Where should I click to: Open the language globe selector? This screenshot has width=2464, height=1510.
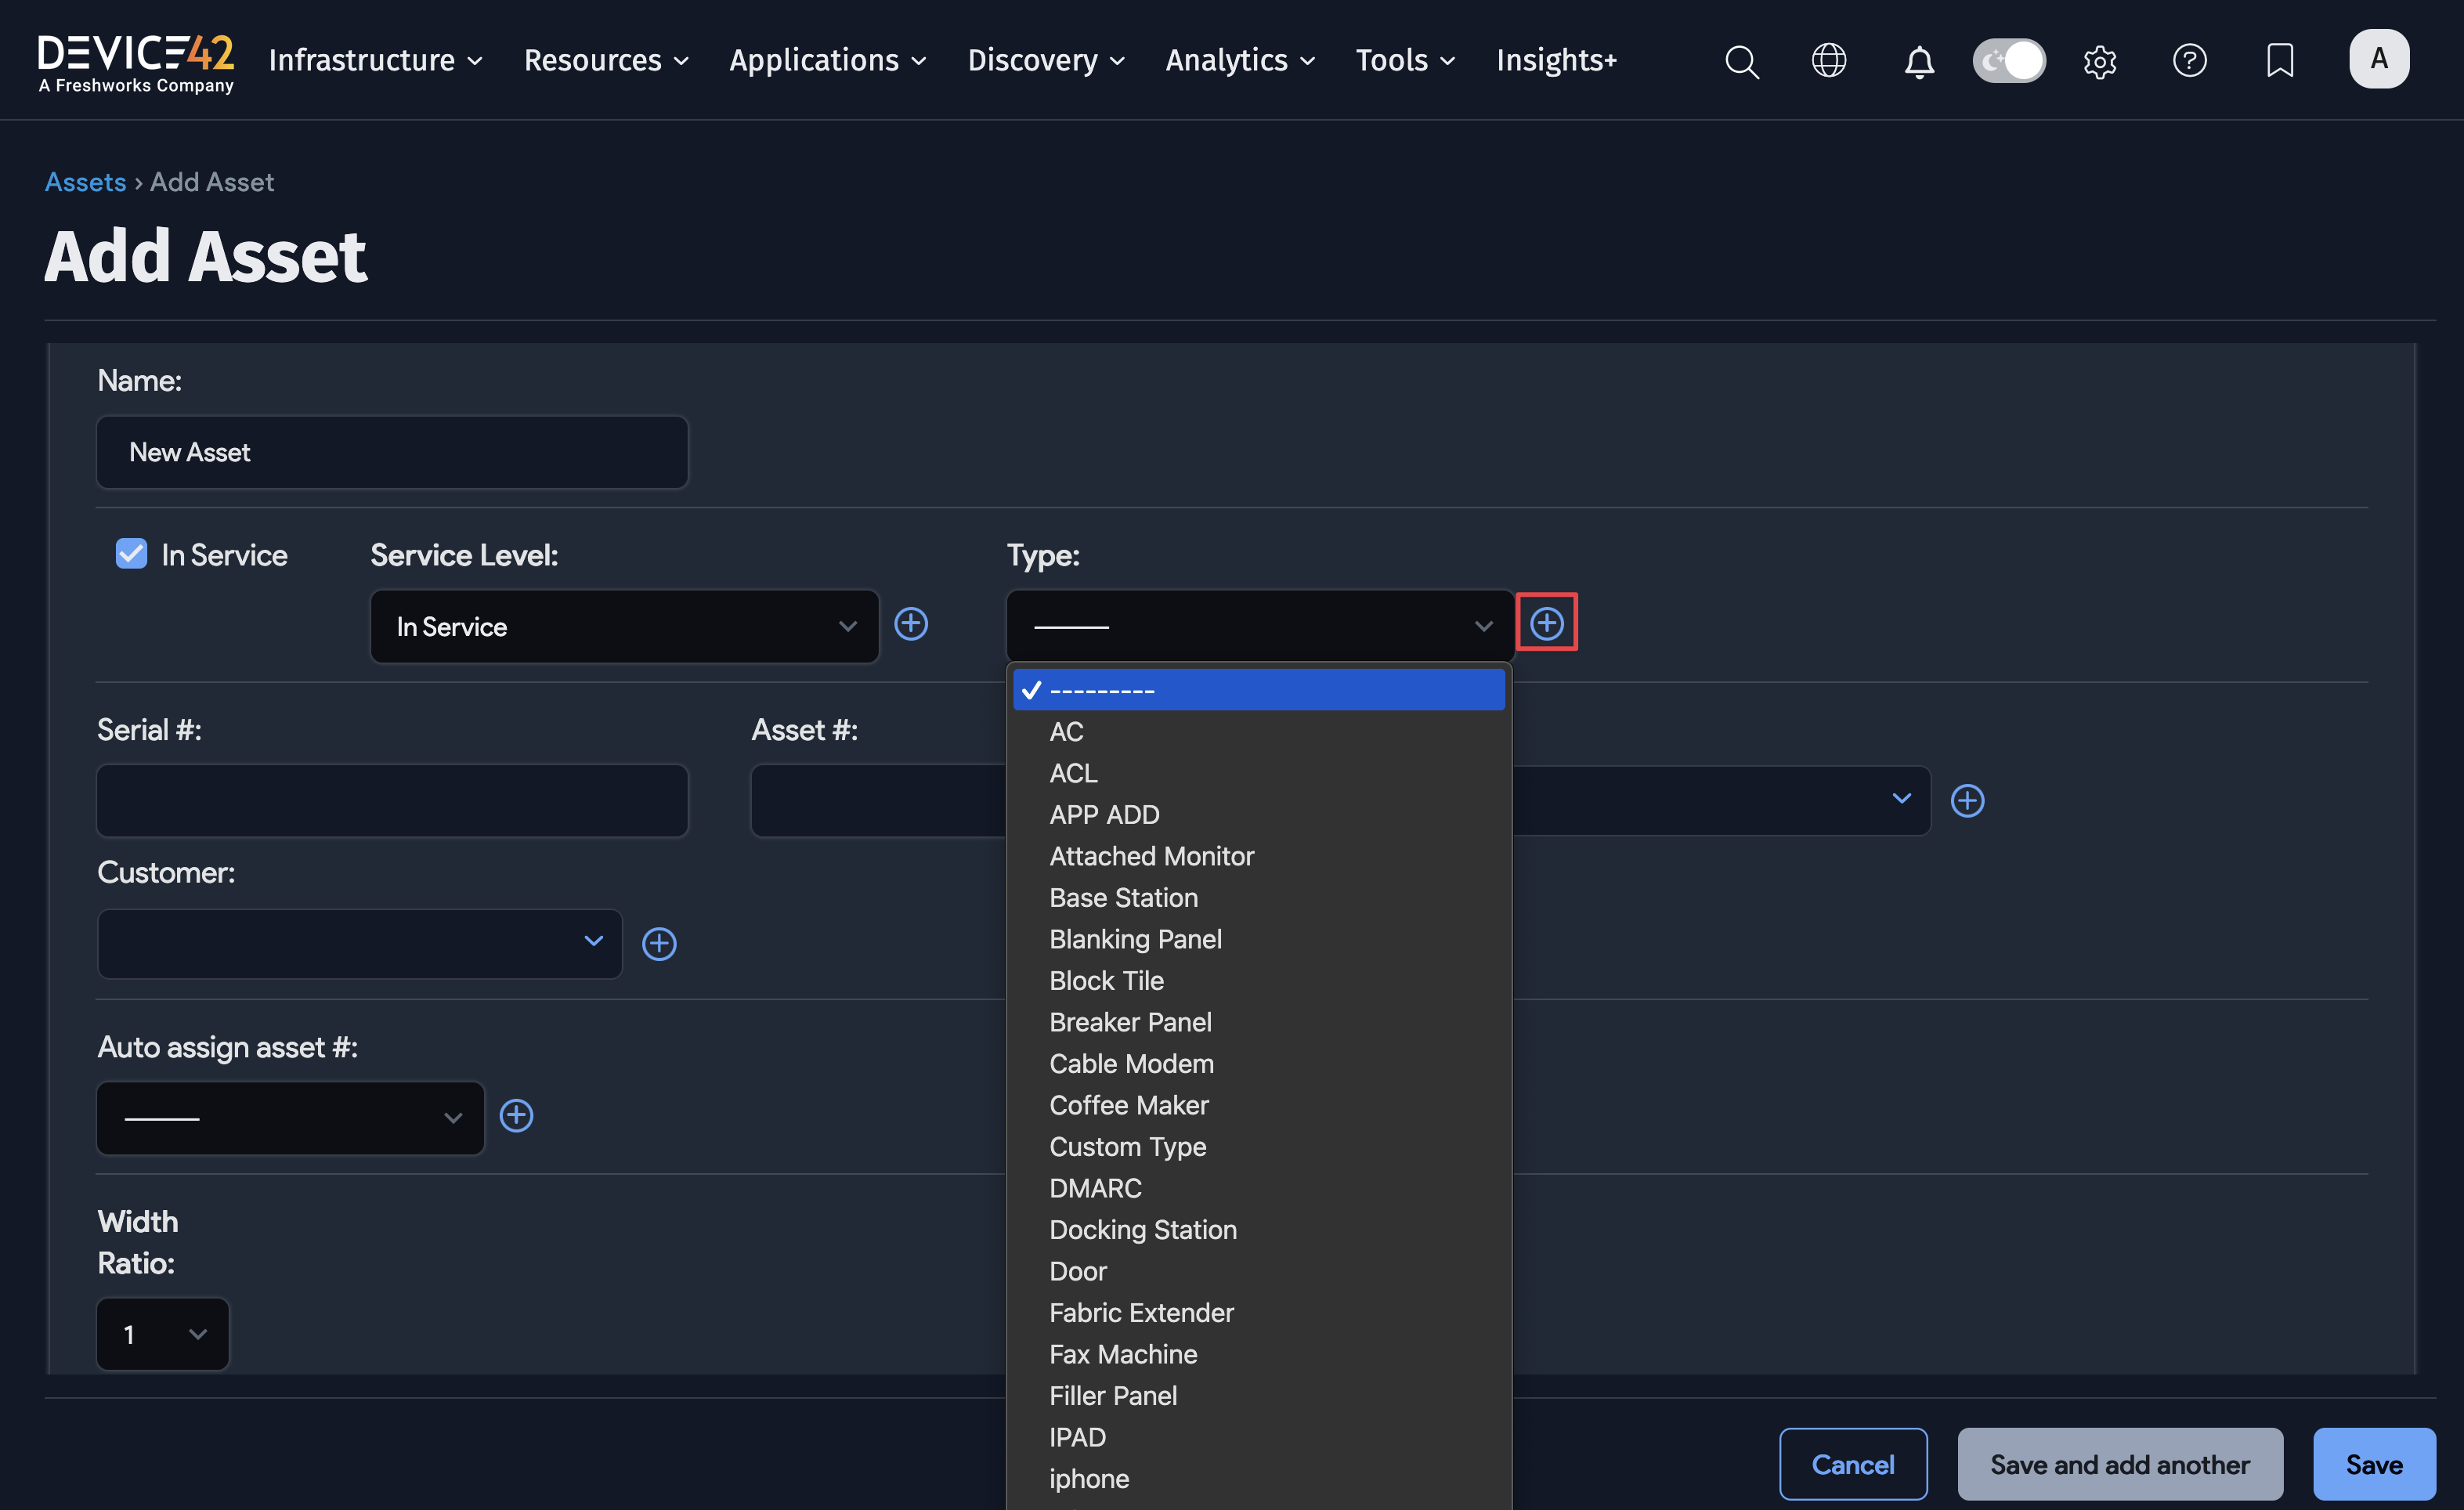click(1829, 60)
